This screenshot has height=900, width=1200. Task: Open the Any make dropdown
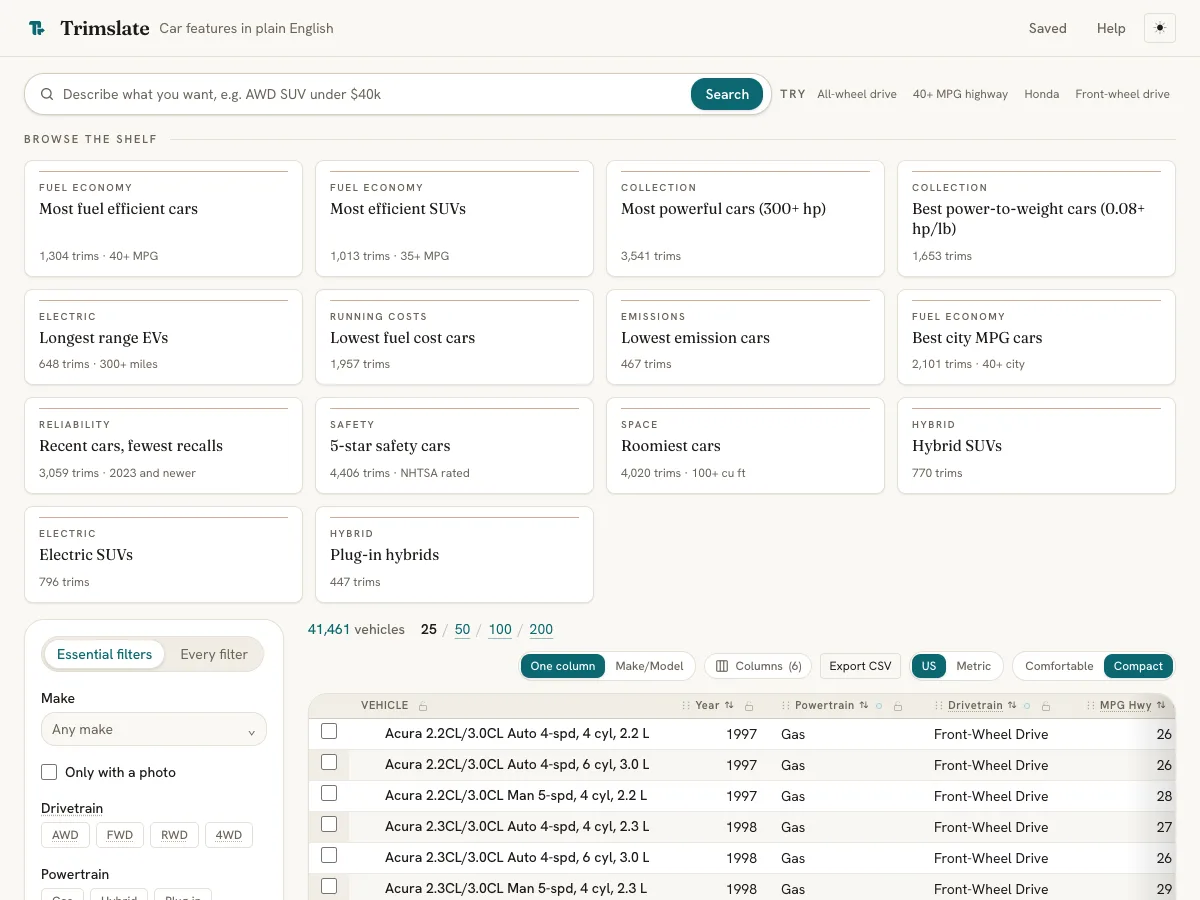[154, 729]
